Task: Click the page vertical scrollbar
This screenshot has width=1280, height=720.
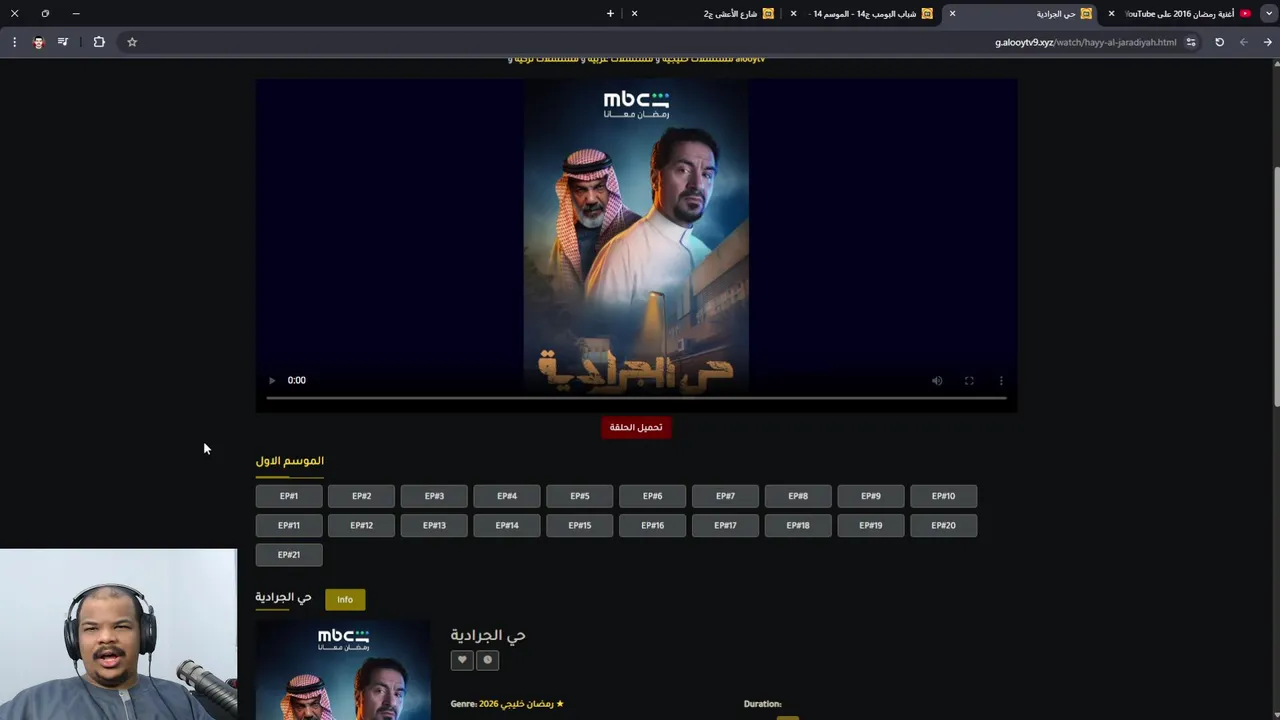Action: tap(1276, 285)
